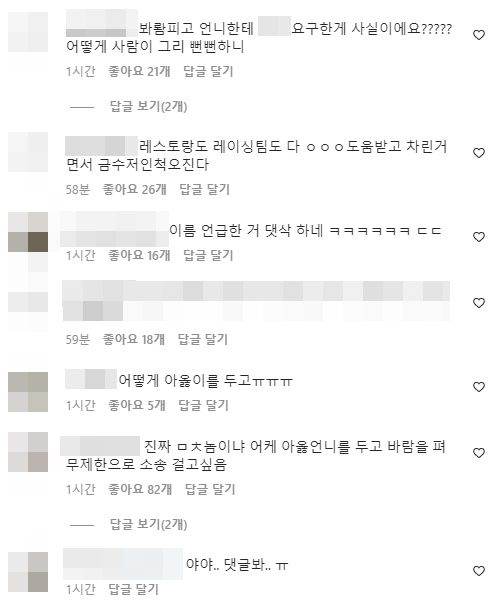Screen dimensions: 499x610
Task: Tap heart on 이름 언급한 거 comment
Action: click(479, 237)
